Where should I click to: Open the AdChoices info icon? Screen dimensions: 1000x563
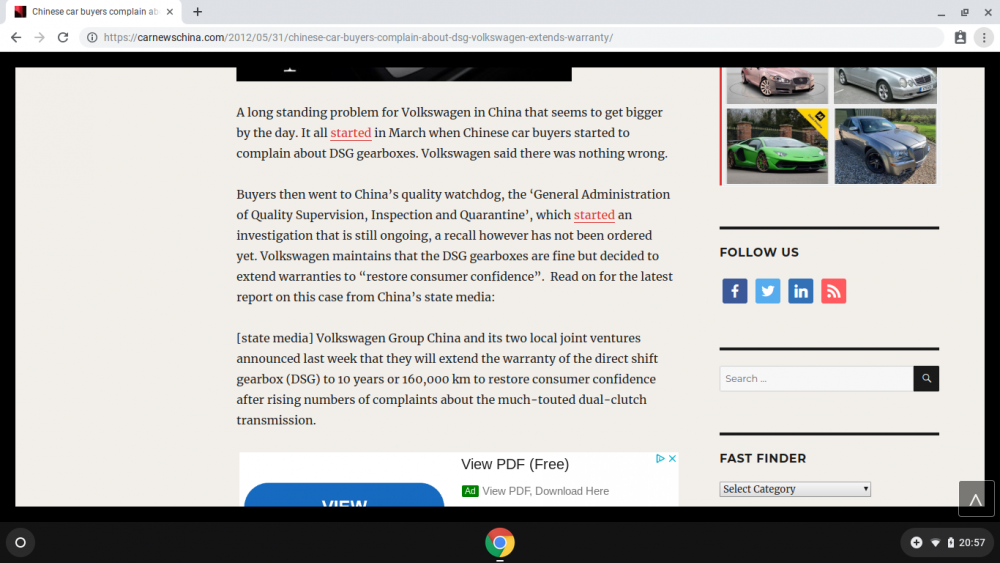660,458
